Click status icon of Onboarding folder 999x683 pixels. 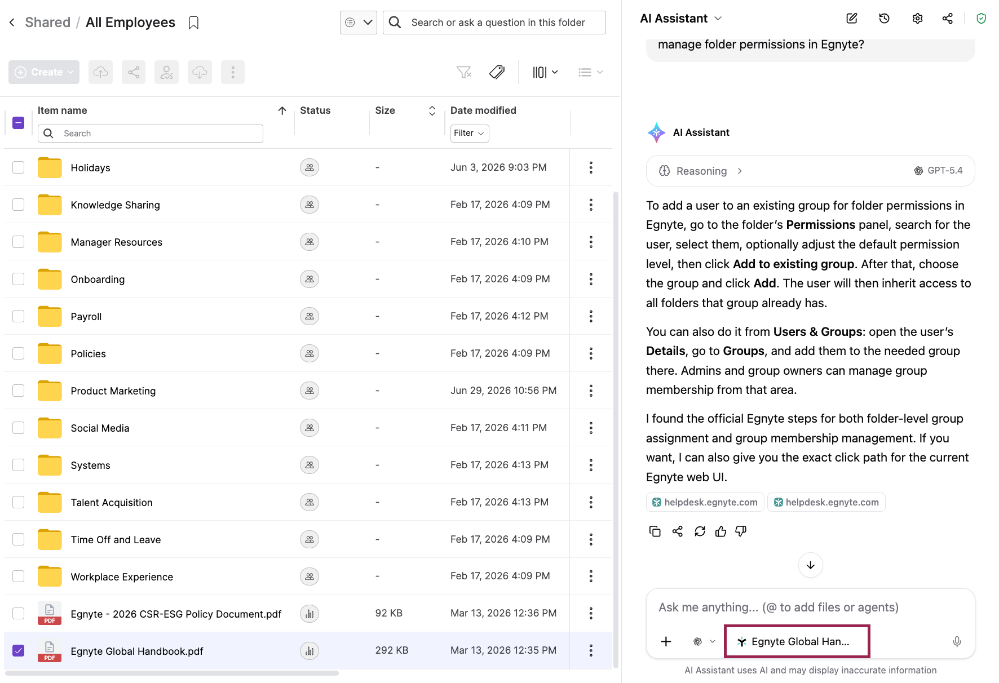309,279
